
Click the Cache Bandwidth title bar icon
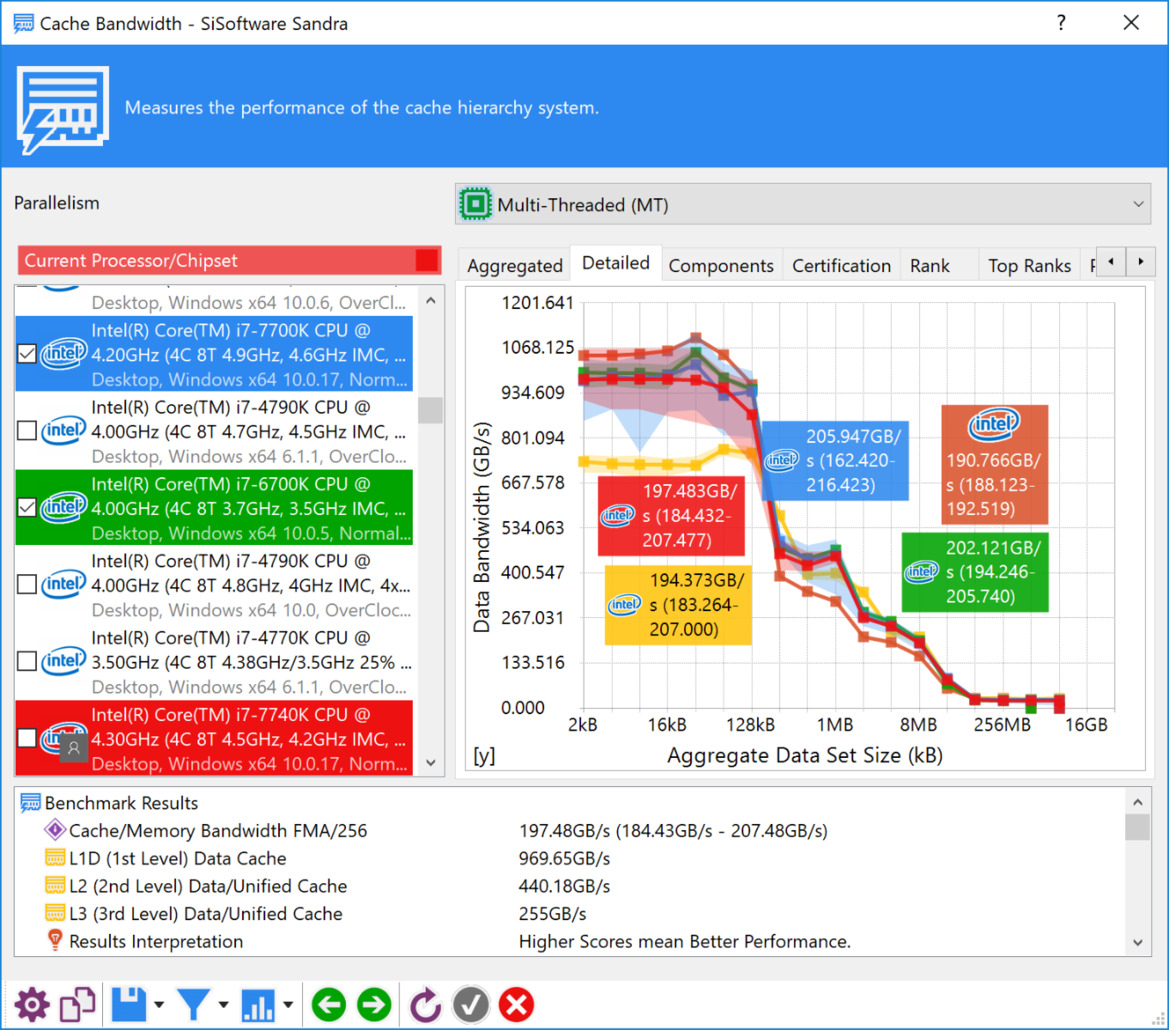(23, 23)
